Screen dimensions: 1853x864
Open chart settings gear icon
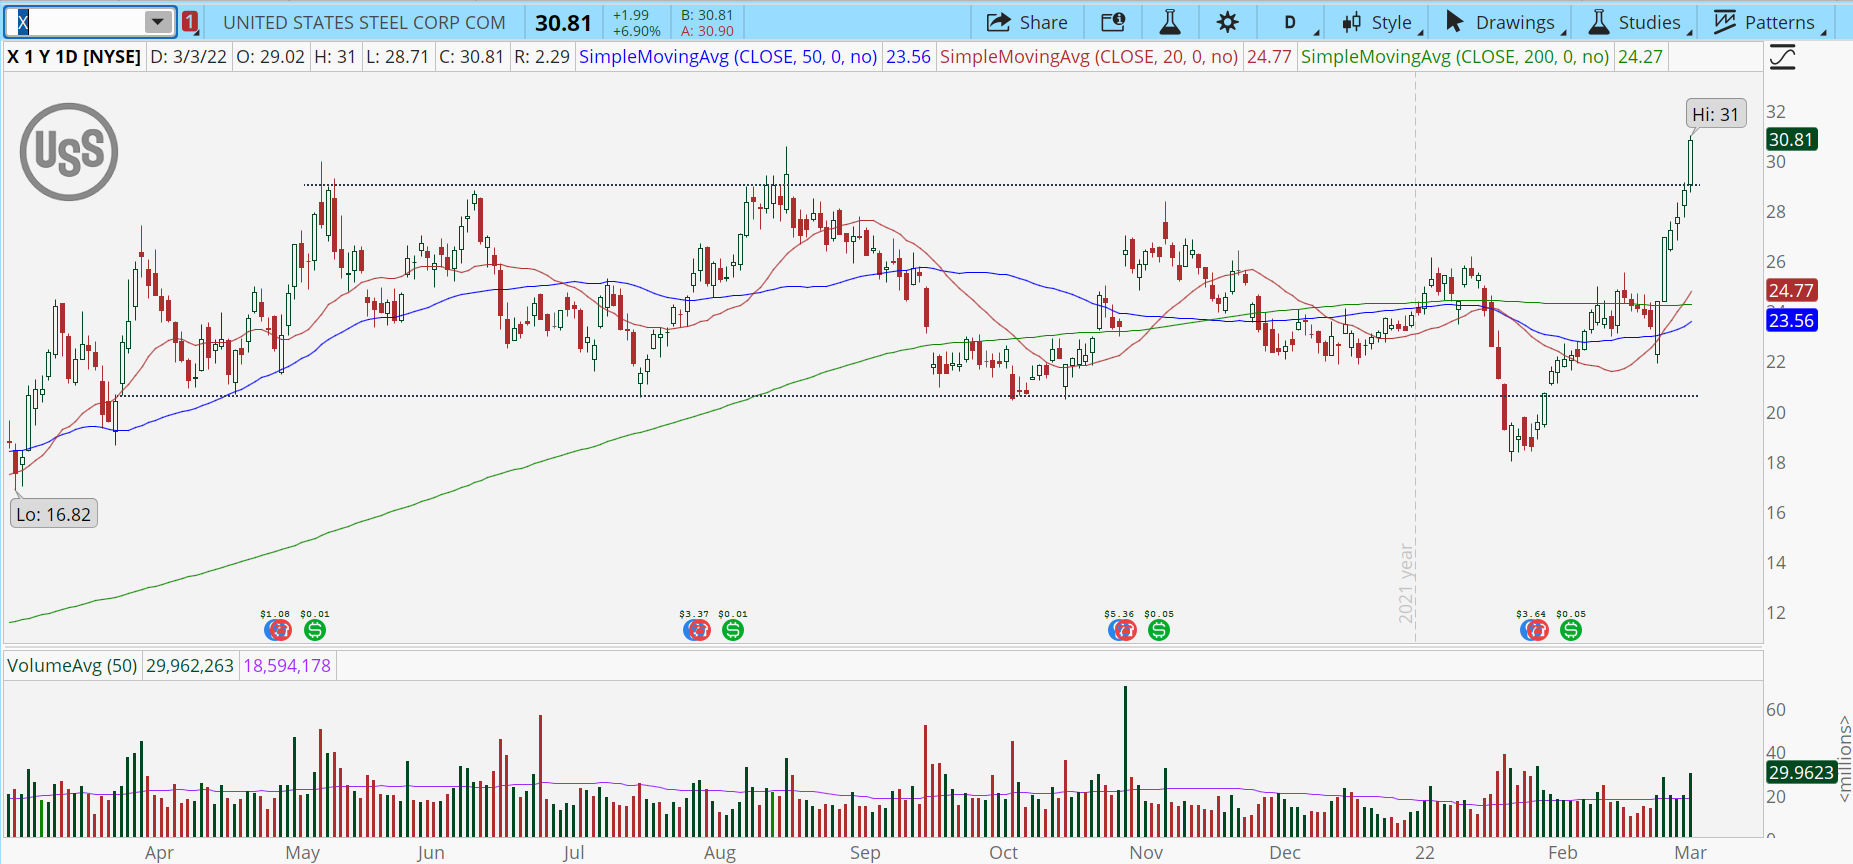[x=1227, y=22]
